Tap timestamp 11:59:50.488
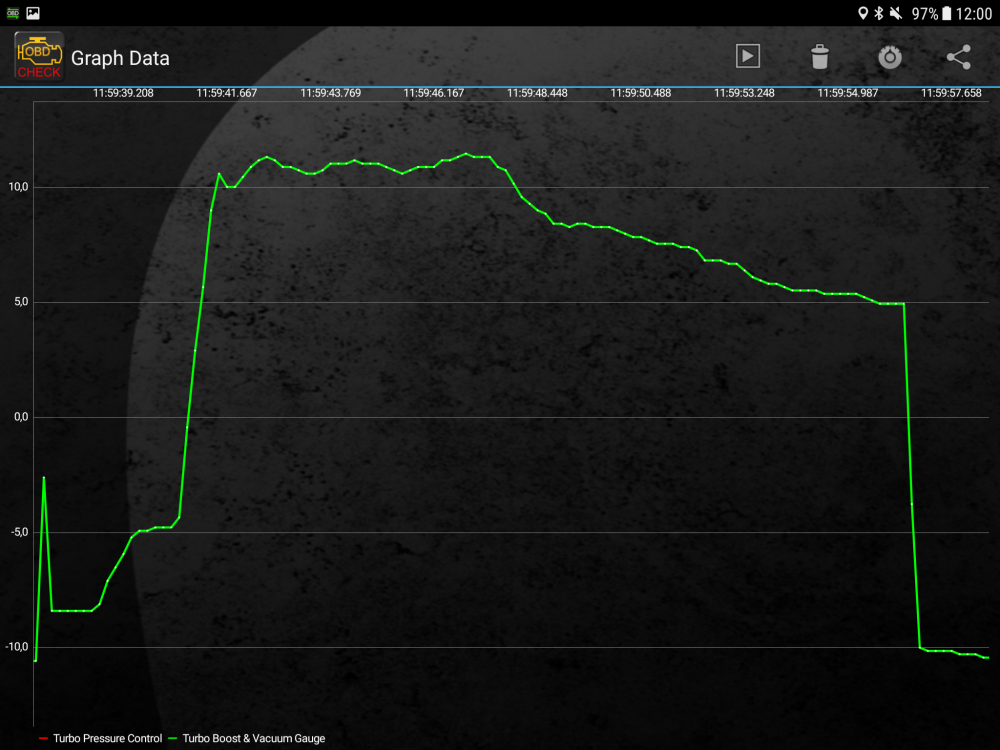Image resolution: width=1000 pixels, height=750 pixels. click(640, 93)
